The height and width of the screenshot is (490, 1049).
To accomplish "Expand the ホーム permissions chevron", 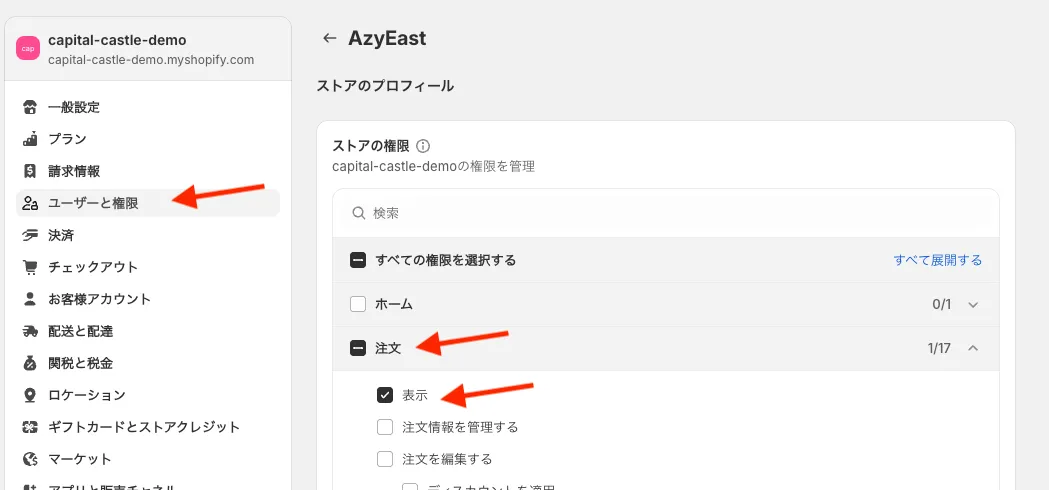I will pyautogui.click(x=973, y=304).
